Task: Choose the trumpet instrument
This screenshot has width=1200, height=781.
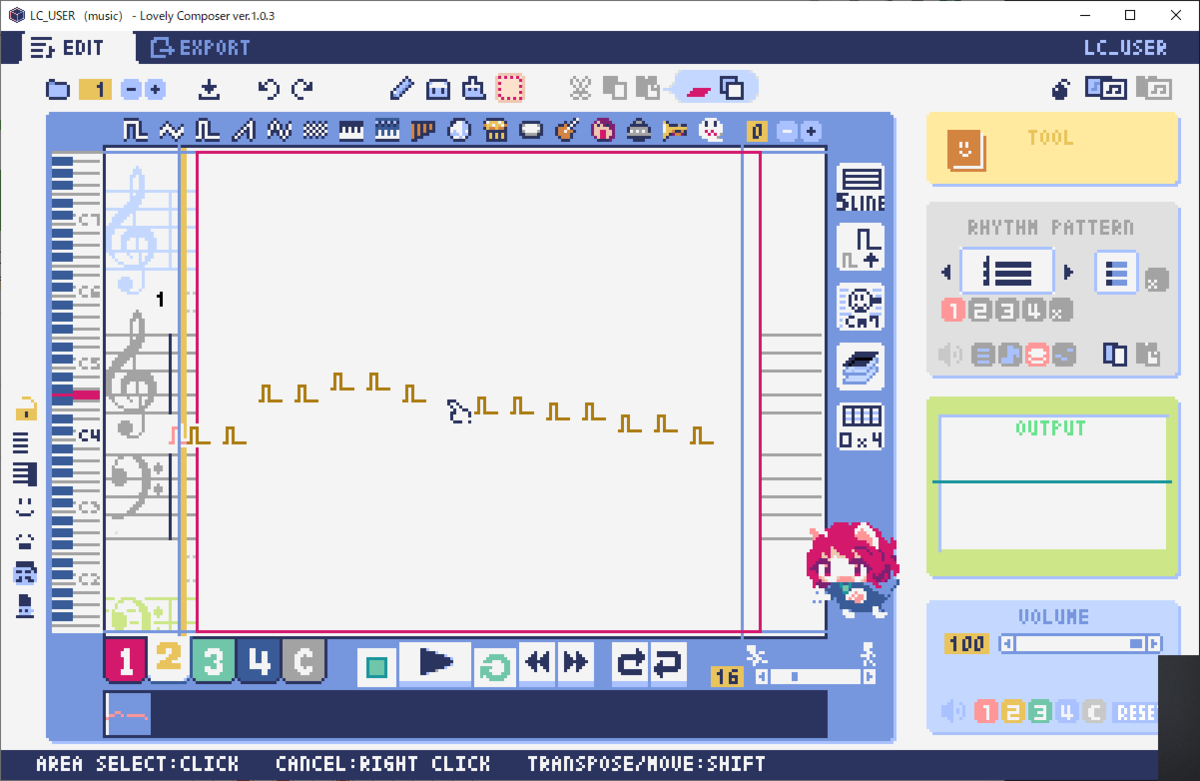Action: 675,130
